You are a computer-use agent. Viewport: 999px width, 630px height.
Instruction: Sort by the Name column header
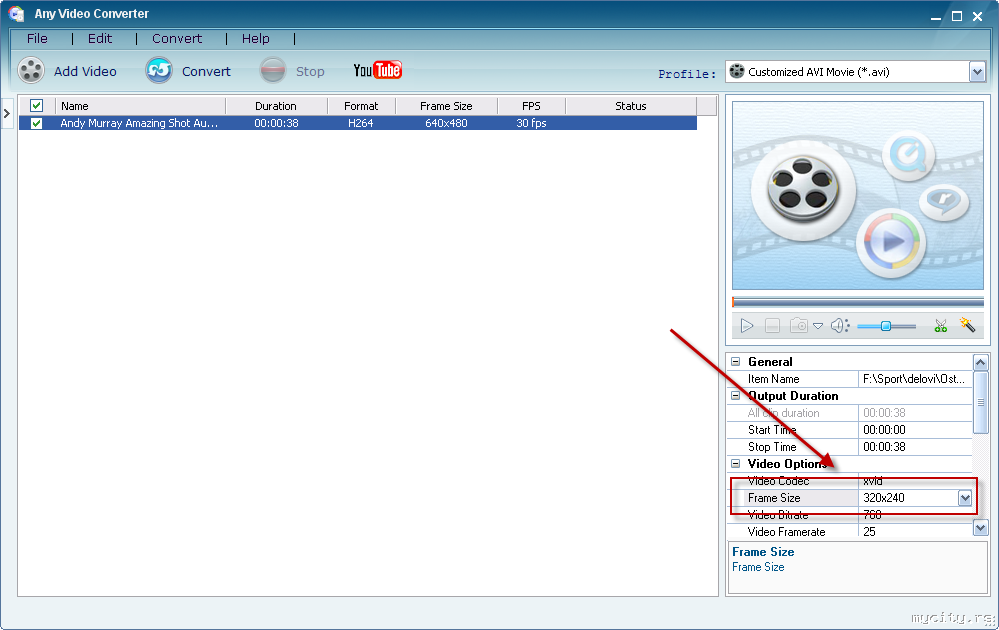(140, 106)
